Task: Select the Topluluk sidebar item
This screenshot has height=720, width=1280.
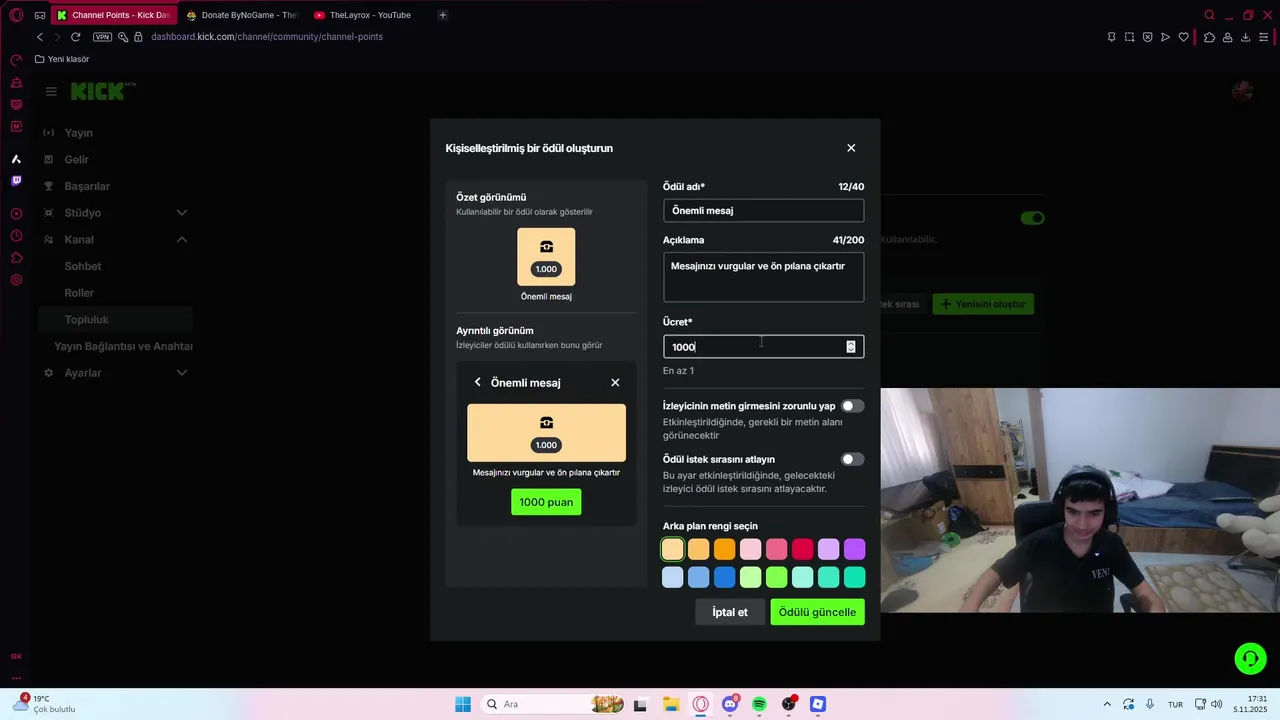Action: [x=115, y=320]
